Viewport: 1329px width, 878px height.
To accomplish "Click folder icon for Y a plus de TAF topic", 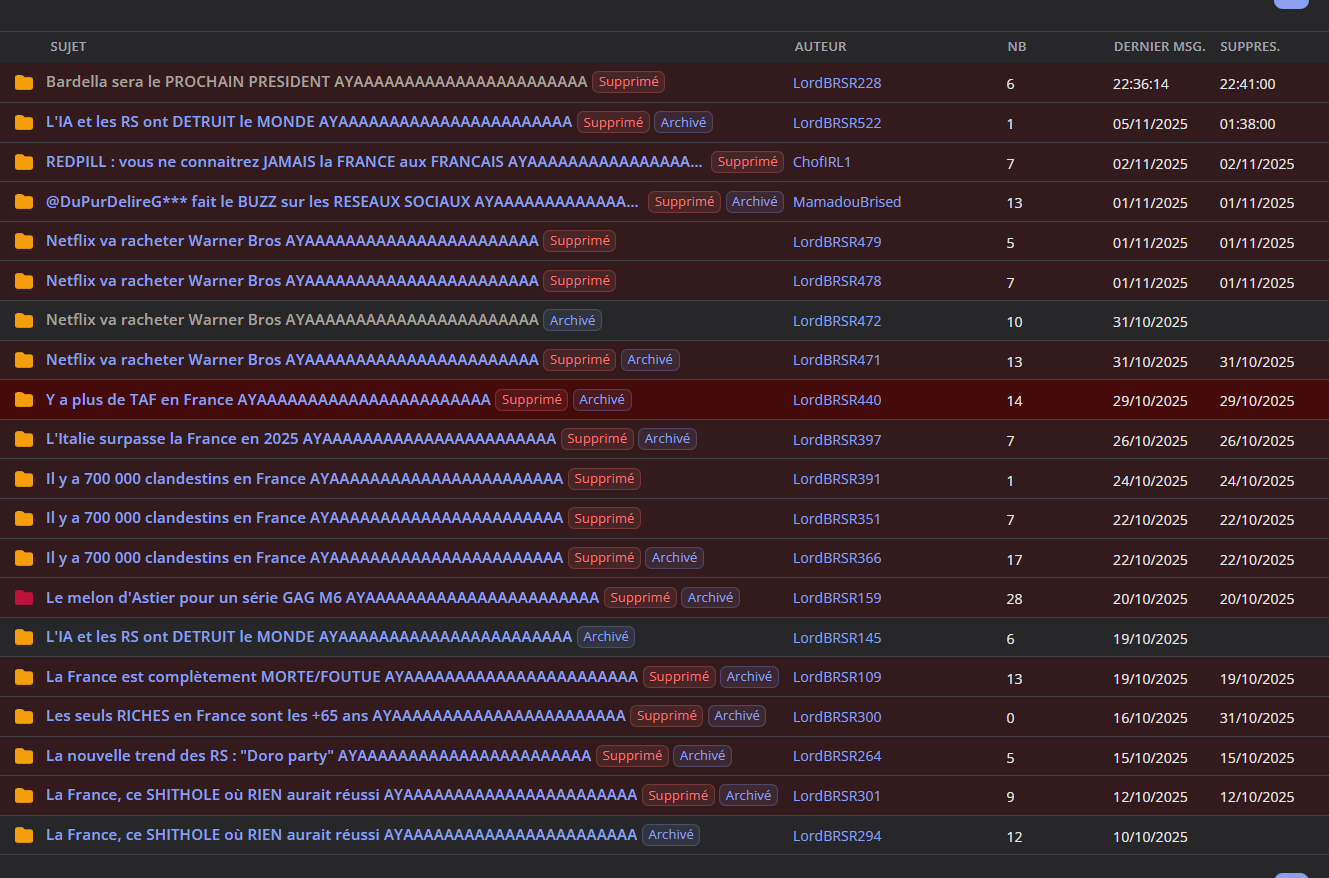I will (24, 400).
